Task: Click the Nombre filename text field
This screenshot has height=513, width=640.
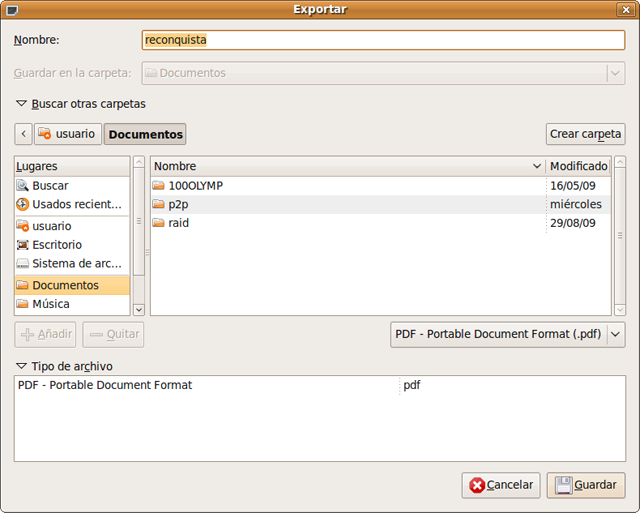Action: point(383,41)
